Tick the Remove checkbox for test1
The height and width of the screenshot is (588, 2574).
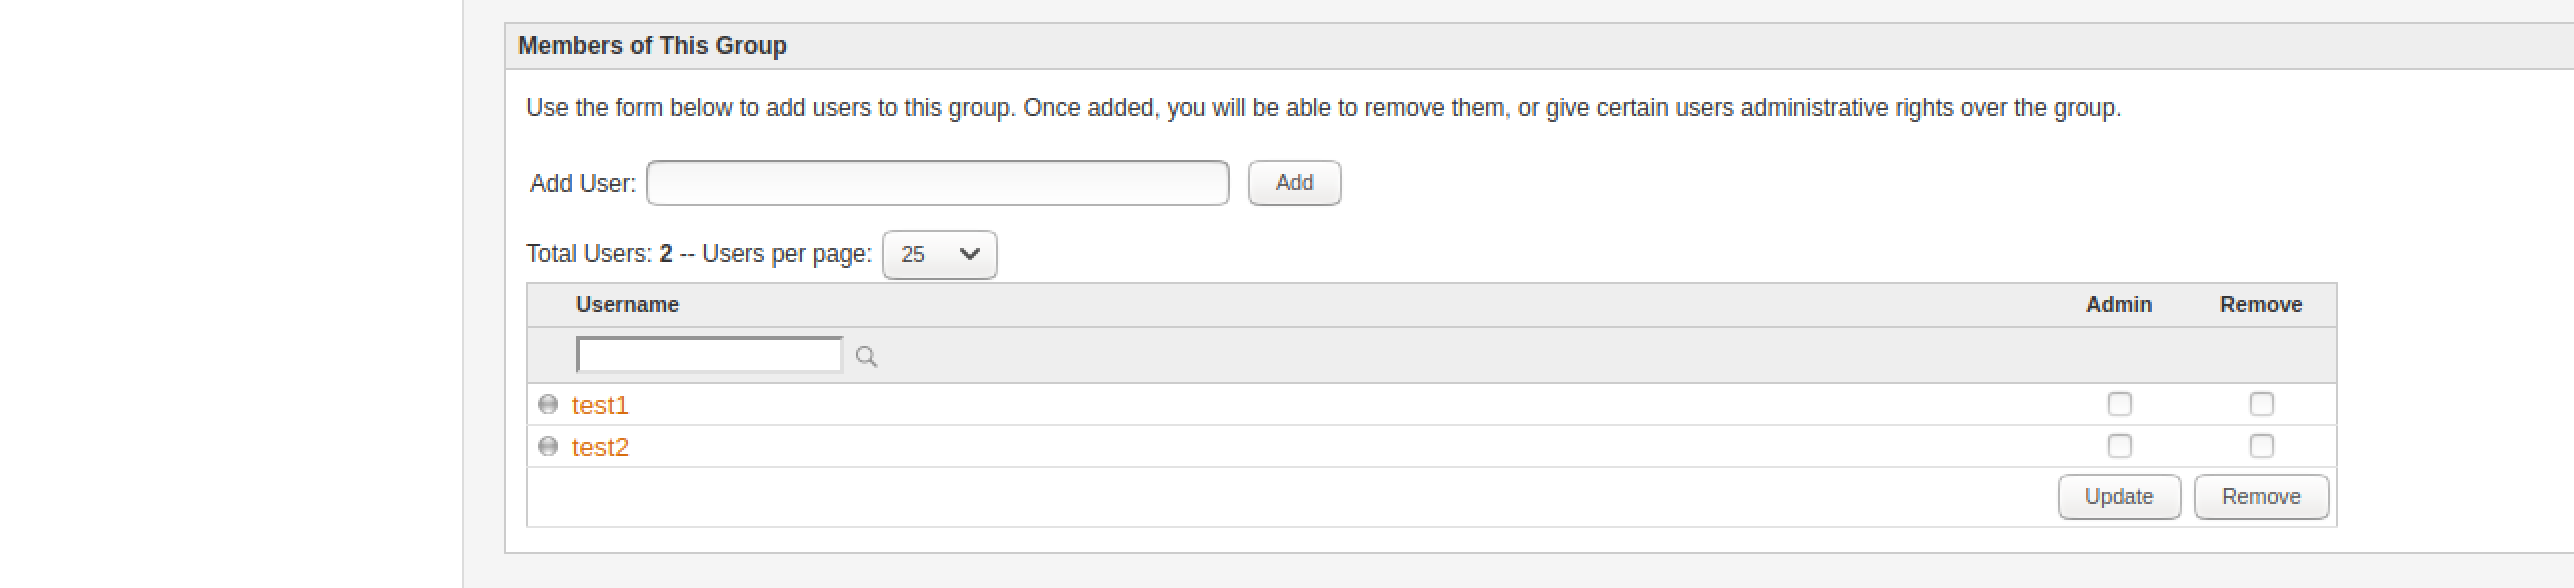2261,404
